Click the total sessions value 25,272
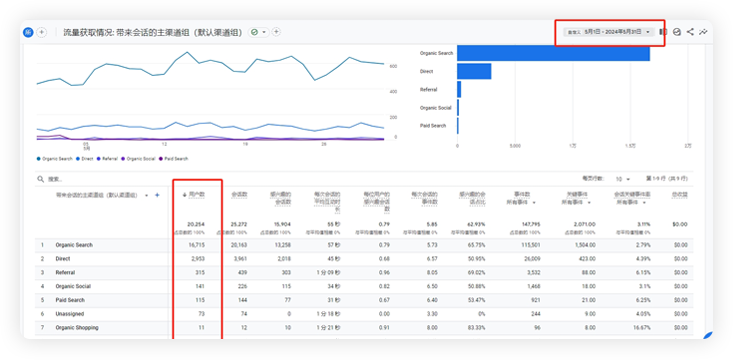The height and width of the screenshot is (361, 733). click(x=238, y=224)
